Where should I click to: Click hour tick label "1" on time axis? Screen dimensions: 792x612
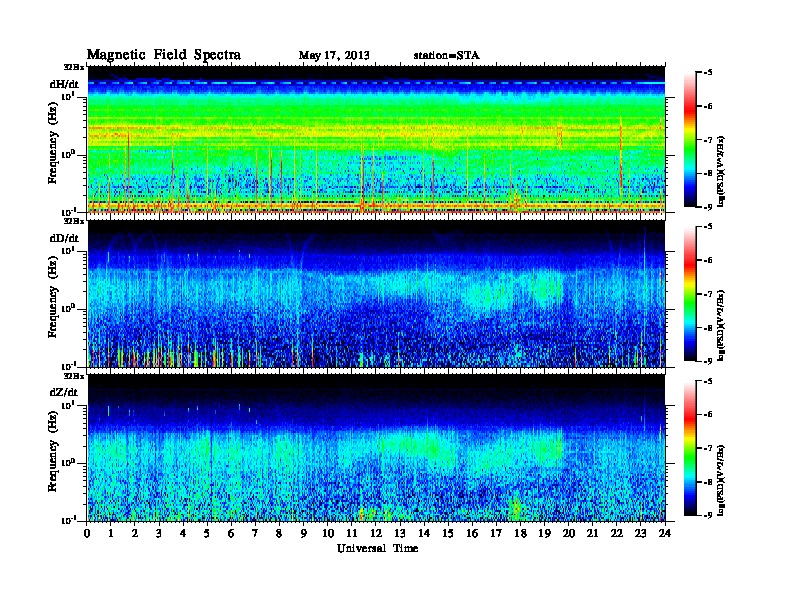pos(111,533)
